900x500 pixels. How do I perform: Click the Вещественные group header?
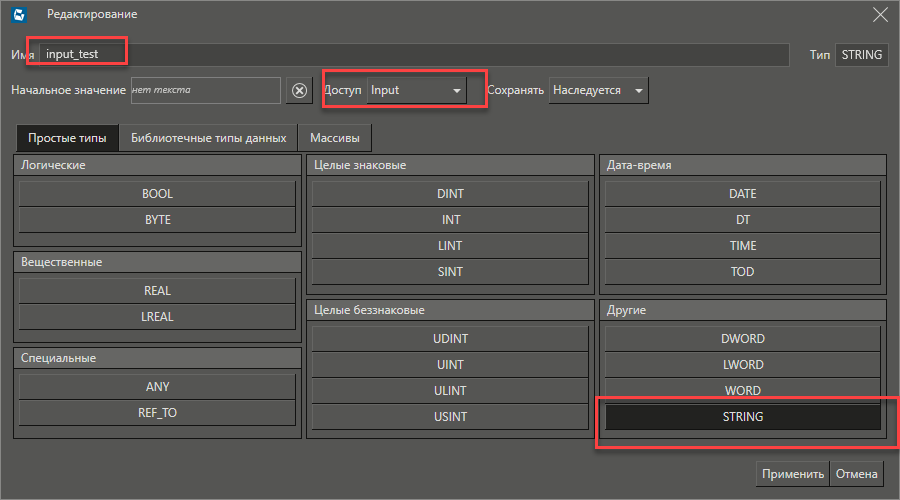(157, 262)
